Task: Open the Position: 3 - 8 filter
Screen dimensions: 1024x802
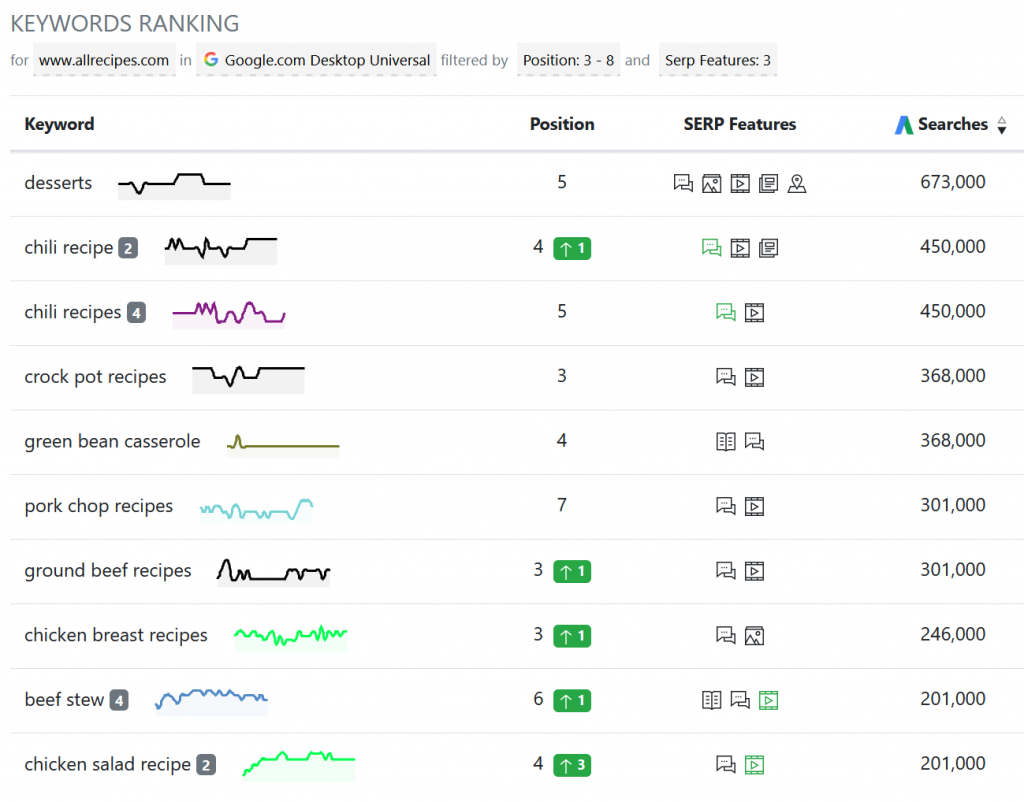Action: [568, 60]
